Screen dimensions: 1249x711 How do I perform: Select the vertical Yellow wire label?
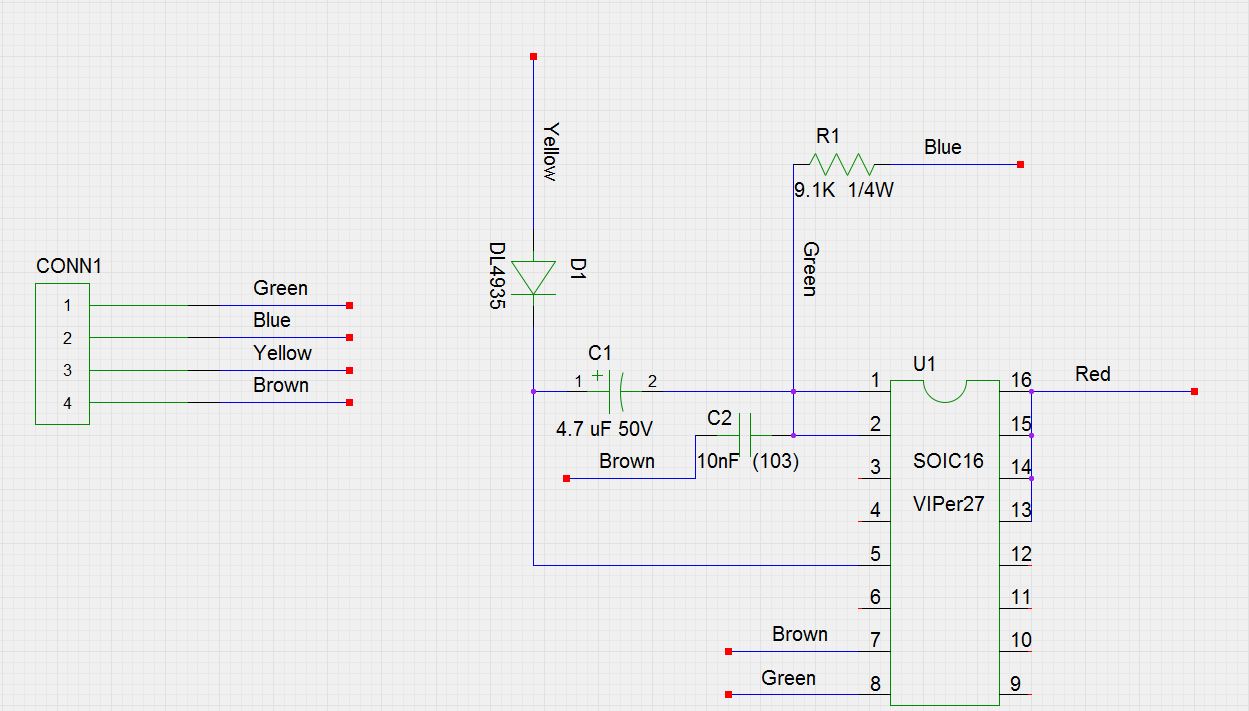tap(548, 151)
